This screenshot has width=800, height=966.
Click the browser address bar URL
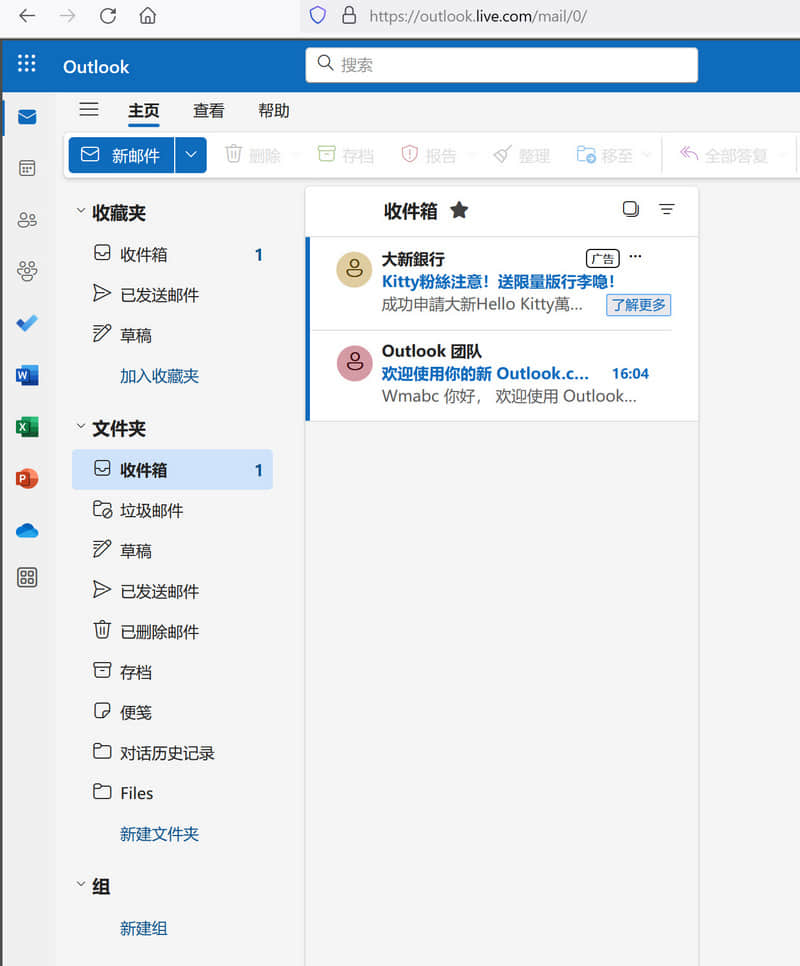click(x=478, y=16)
